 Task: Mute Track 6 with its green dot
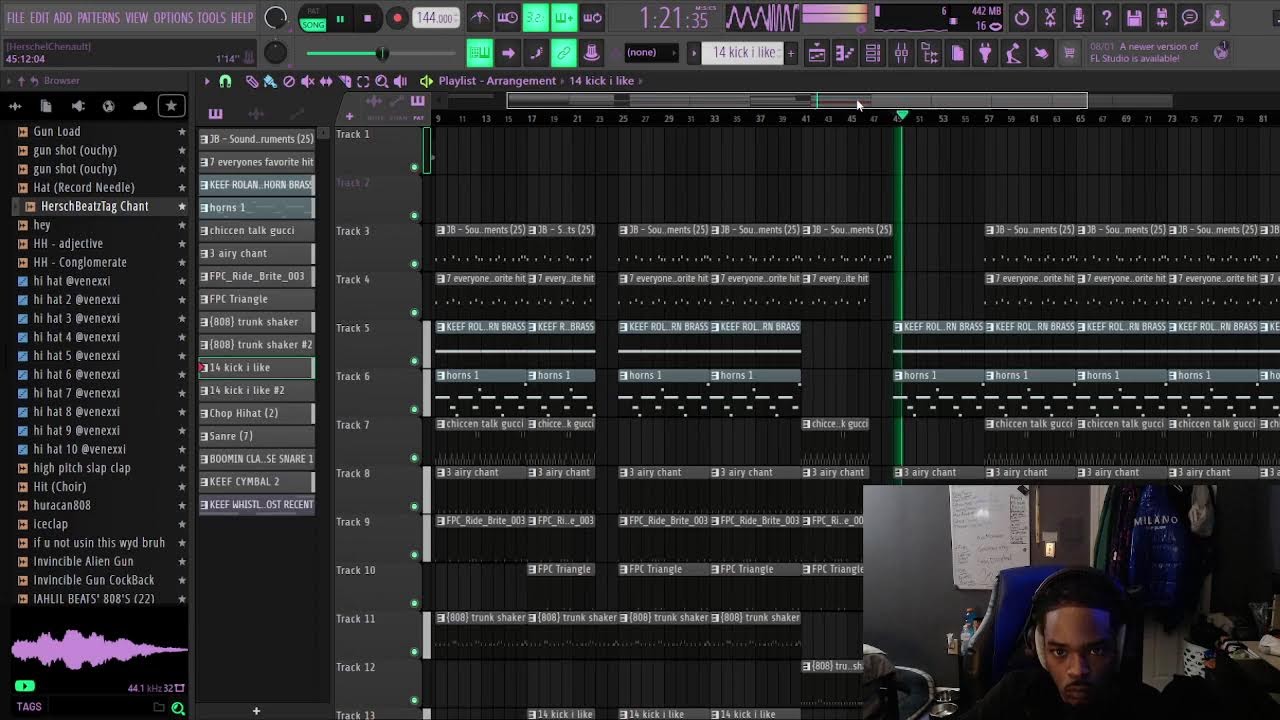click(x=414, y=409)
